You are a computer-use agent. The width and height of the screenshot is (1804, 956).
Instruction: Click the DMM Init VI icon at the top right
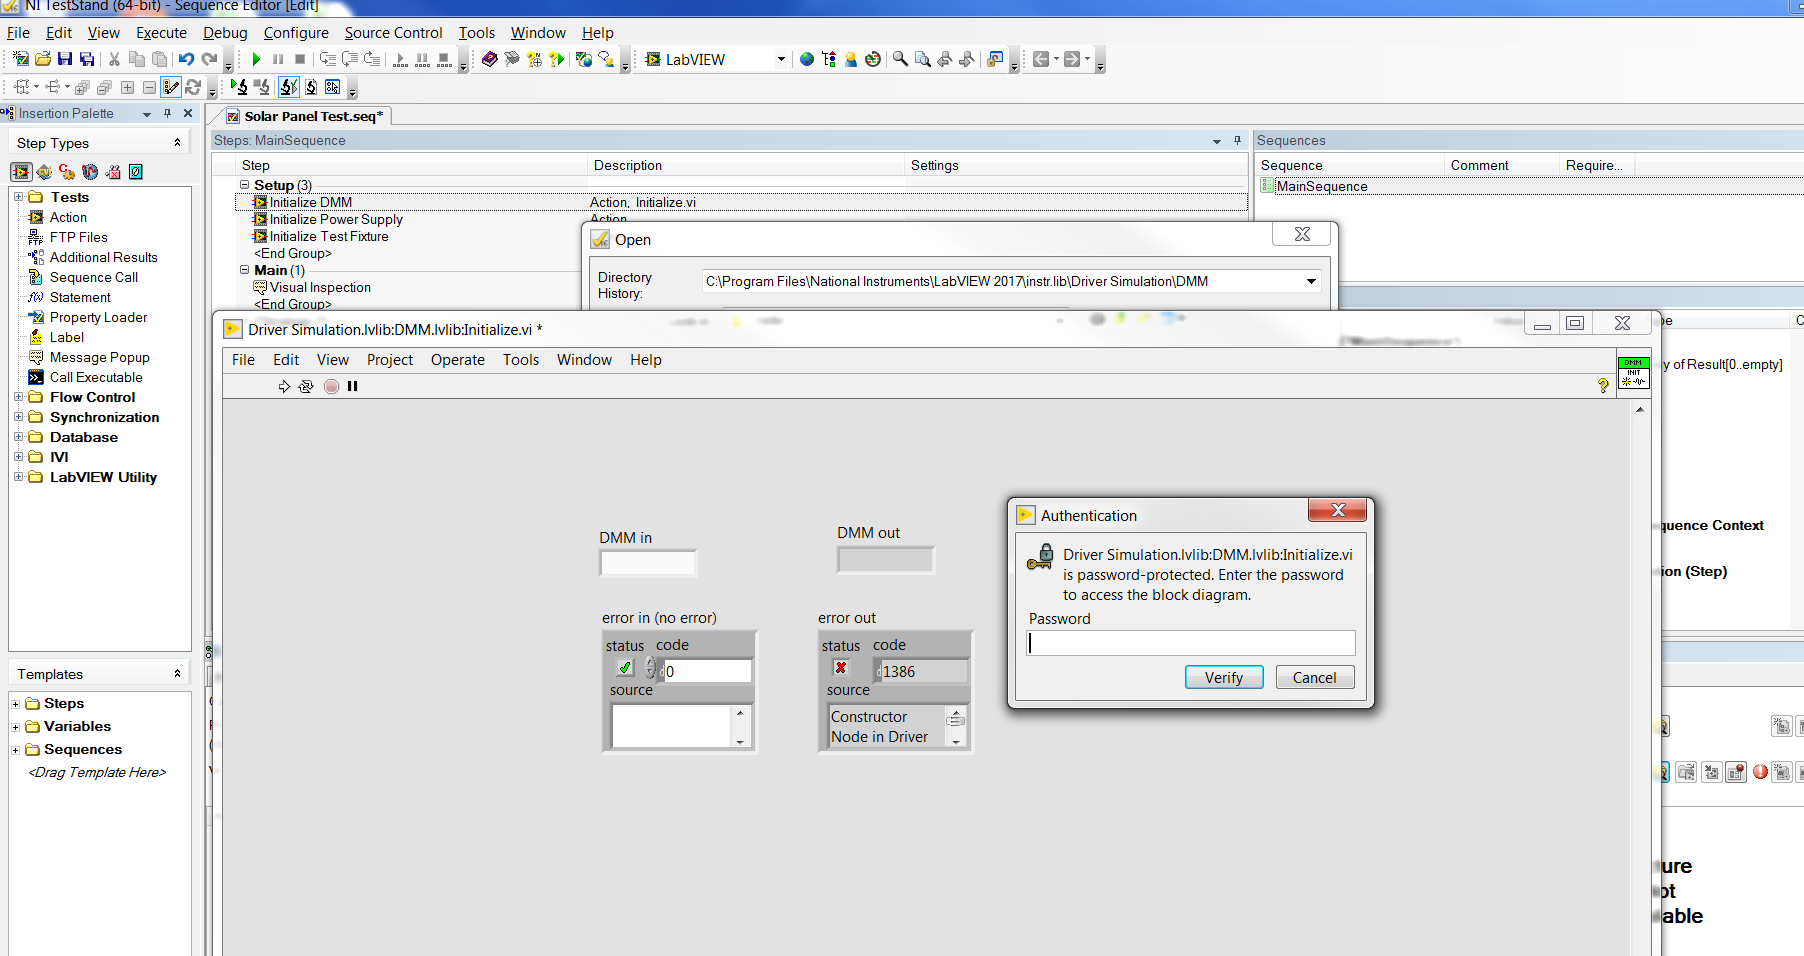point(1633,373)
